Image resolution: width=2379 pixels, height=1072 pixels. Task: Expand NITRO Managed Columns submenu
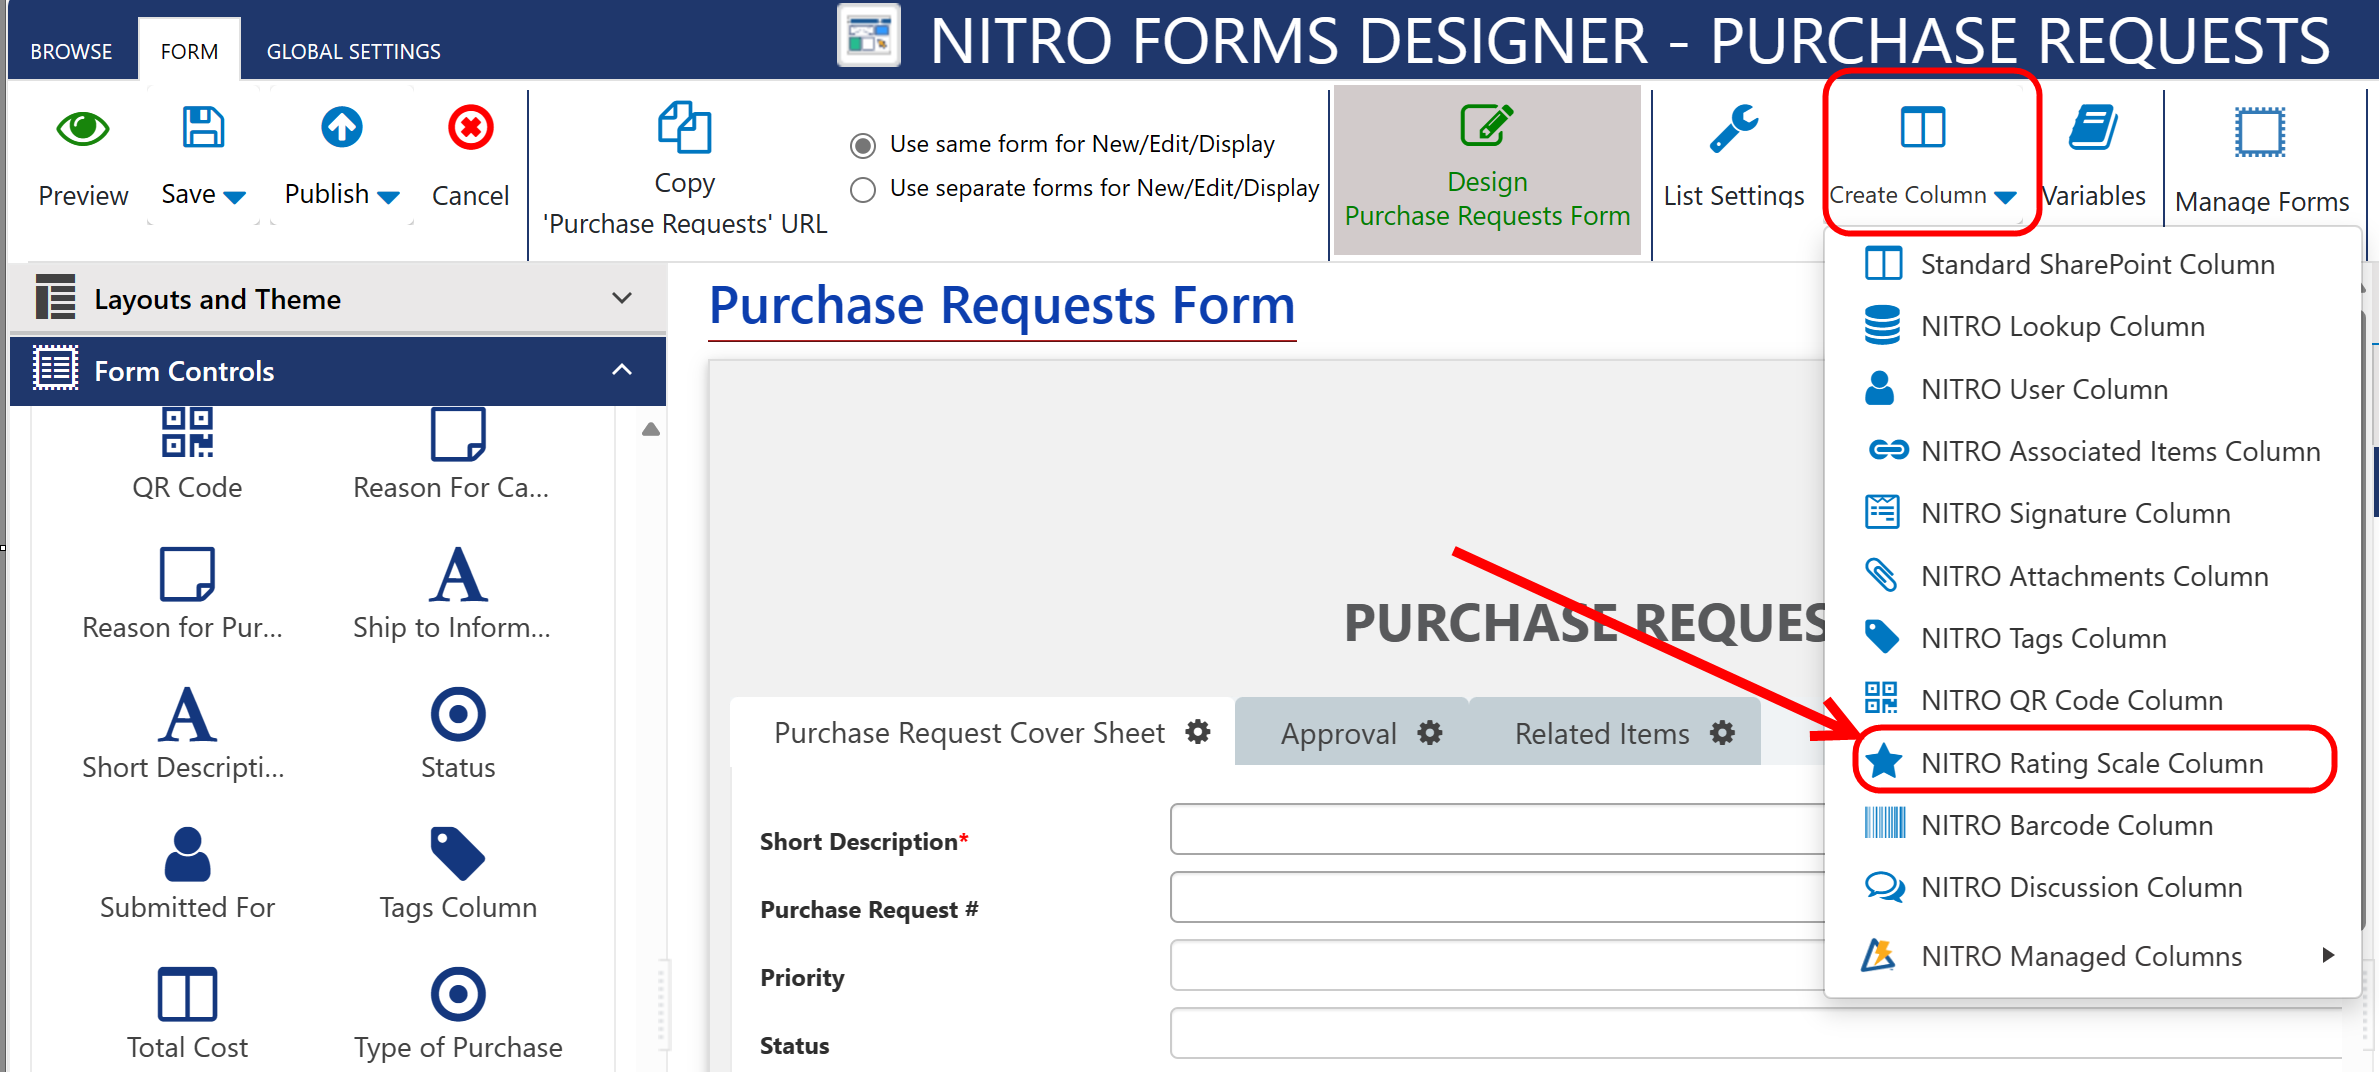(2092, 956)
